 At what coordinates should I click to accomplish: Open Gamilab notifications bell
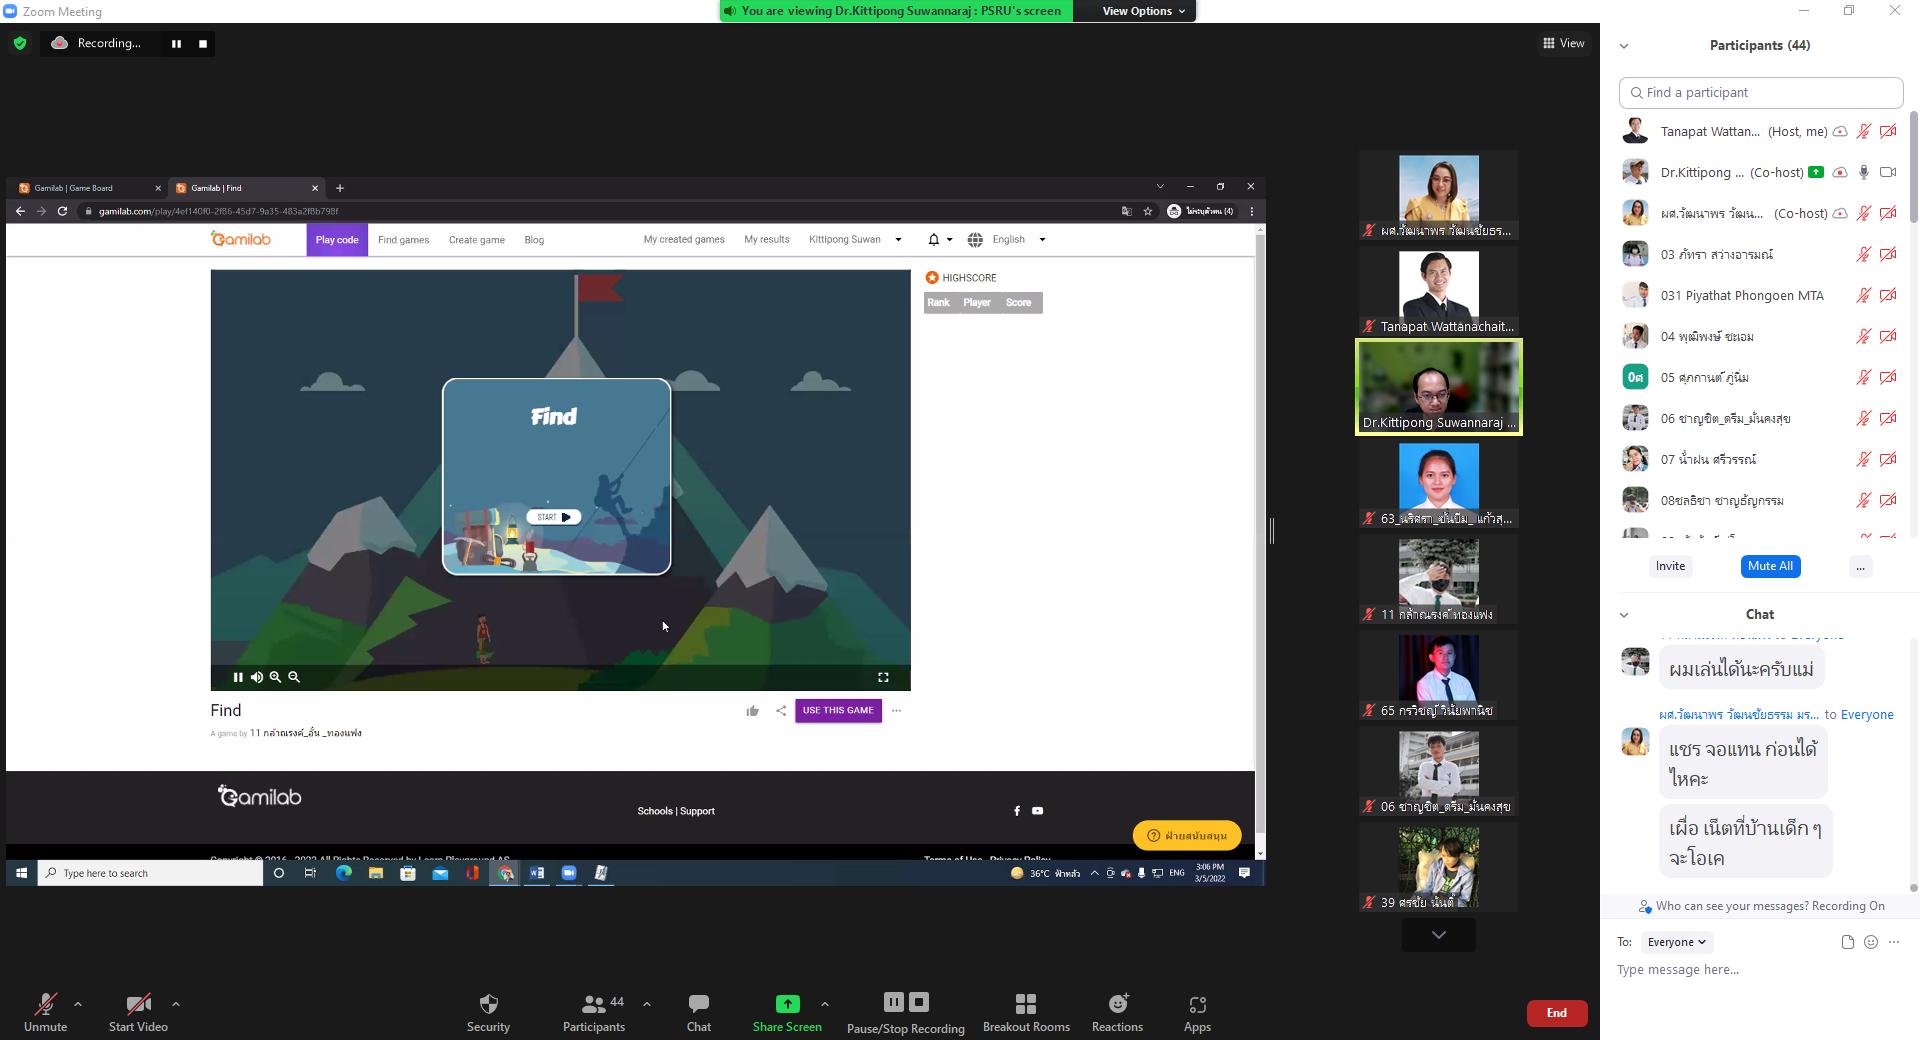934,240
